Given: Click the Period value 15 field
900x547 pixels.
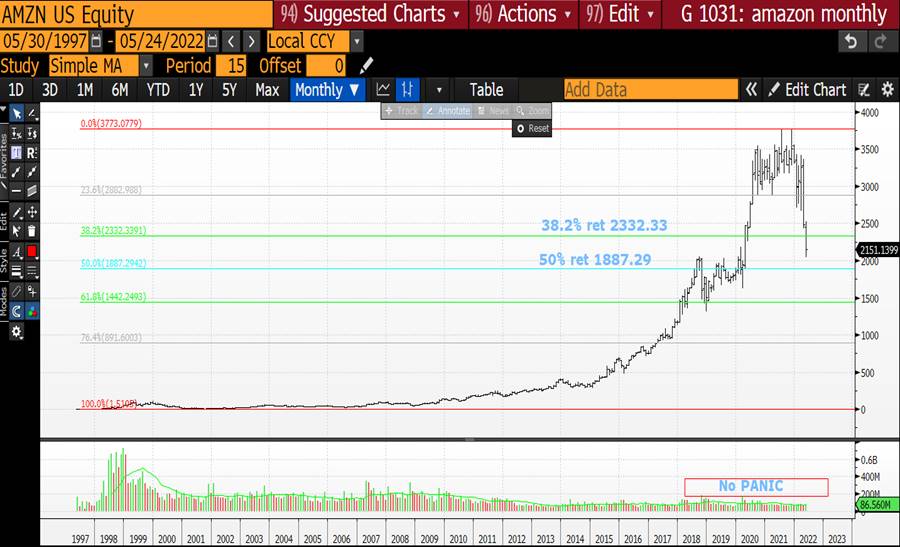Looking at the screenshot, I should (x=231, y=65).
